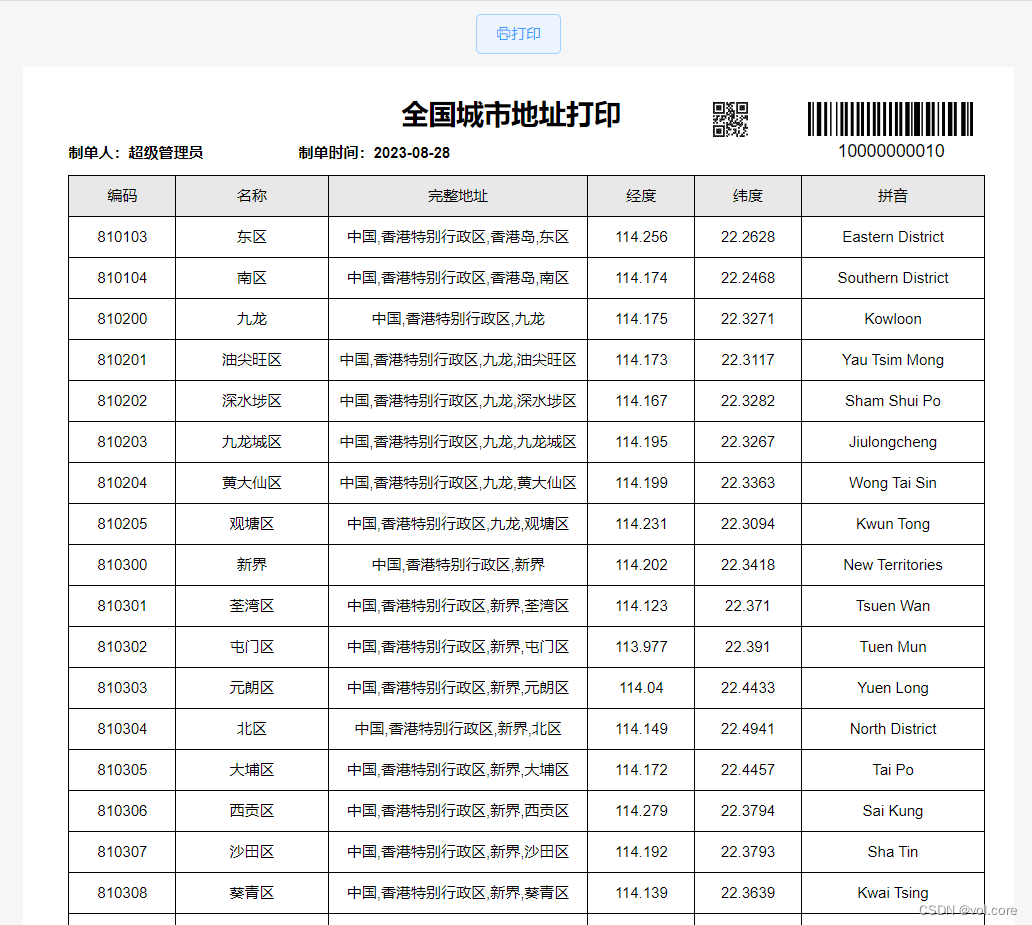Select the 编码 column header
The image size is (1032, 925).
[x=122, y=196]
